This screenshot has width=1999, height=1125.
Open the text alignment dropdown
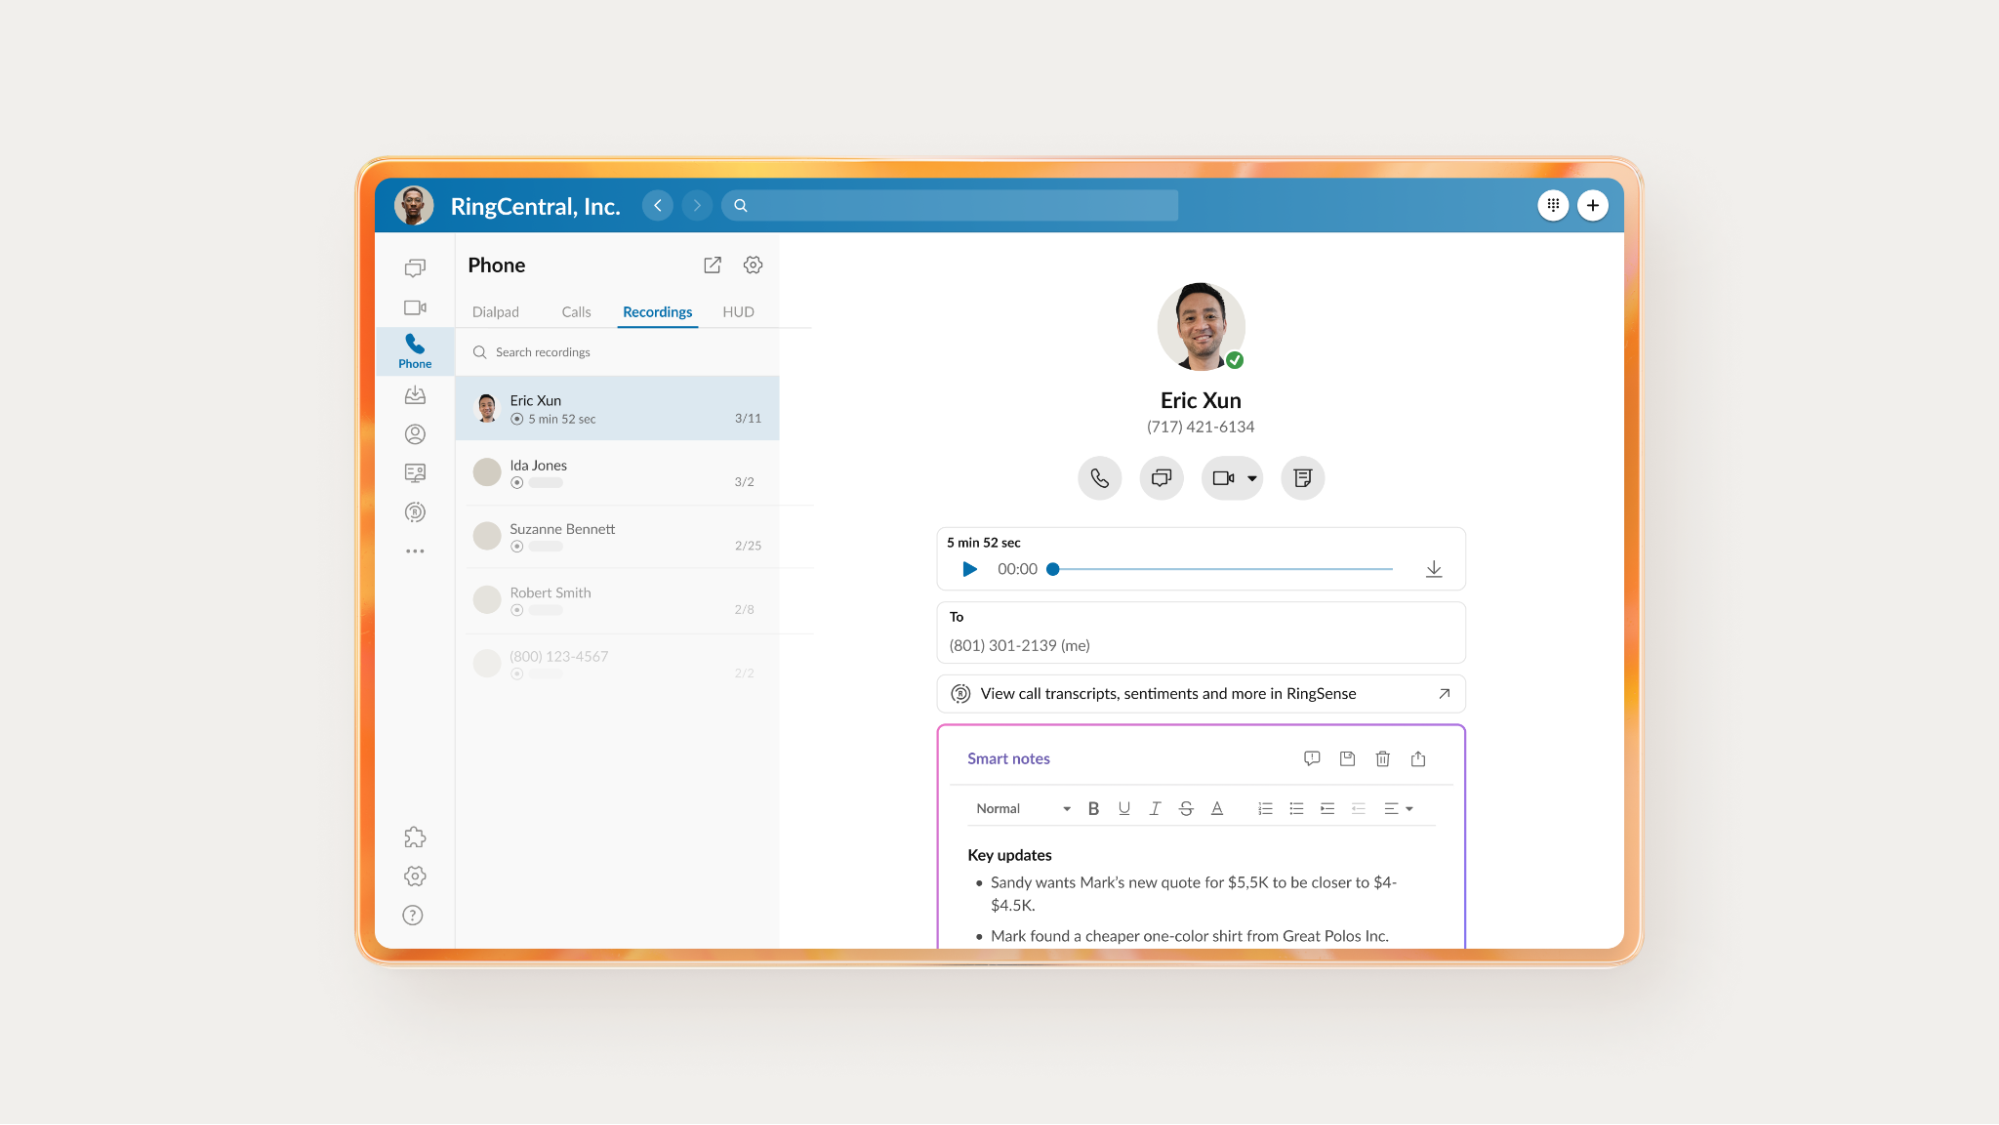(1398, 808)
